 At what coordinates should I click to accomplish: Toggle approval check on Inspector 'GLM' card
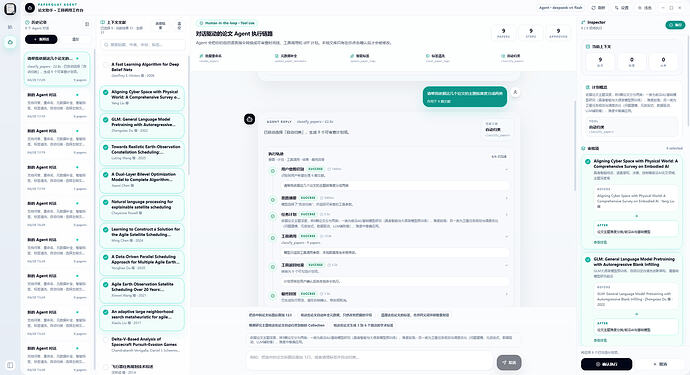587,260
